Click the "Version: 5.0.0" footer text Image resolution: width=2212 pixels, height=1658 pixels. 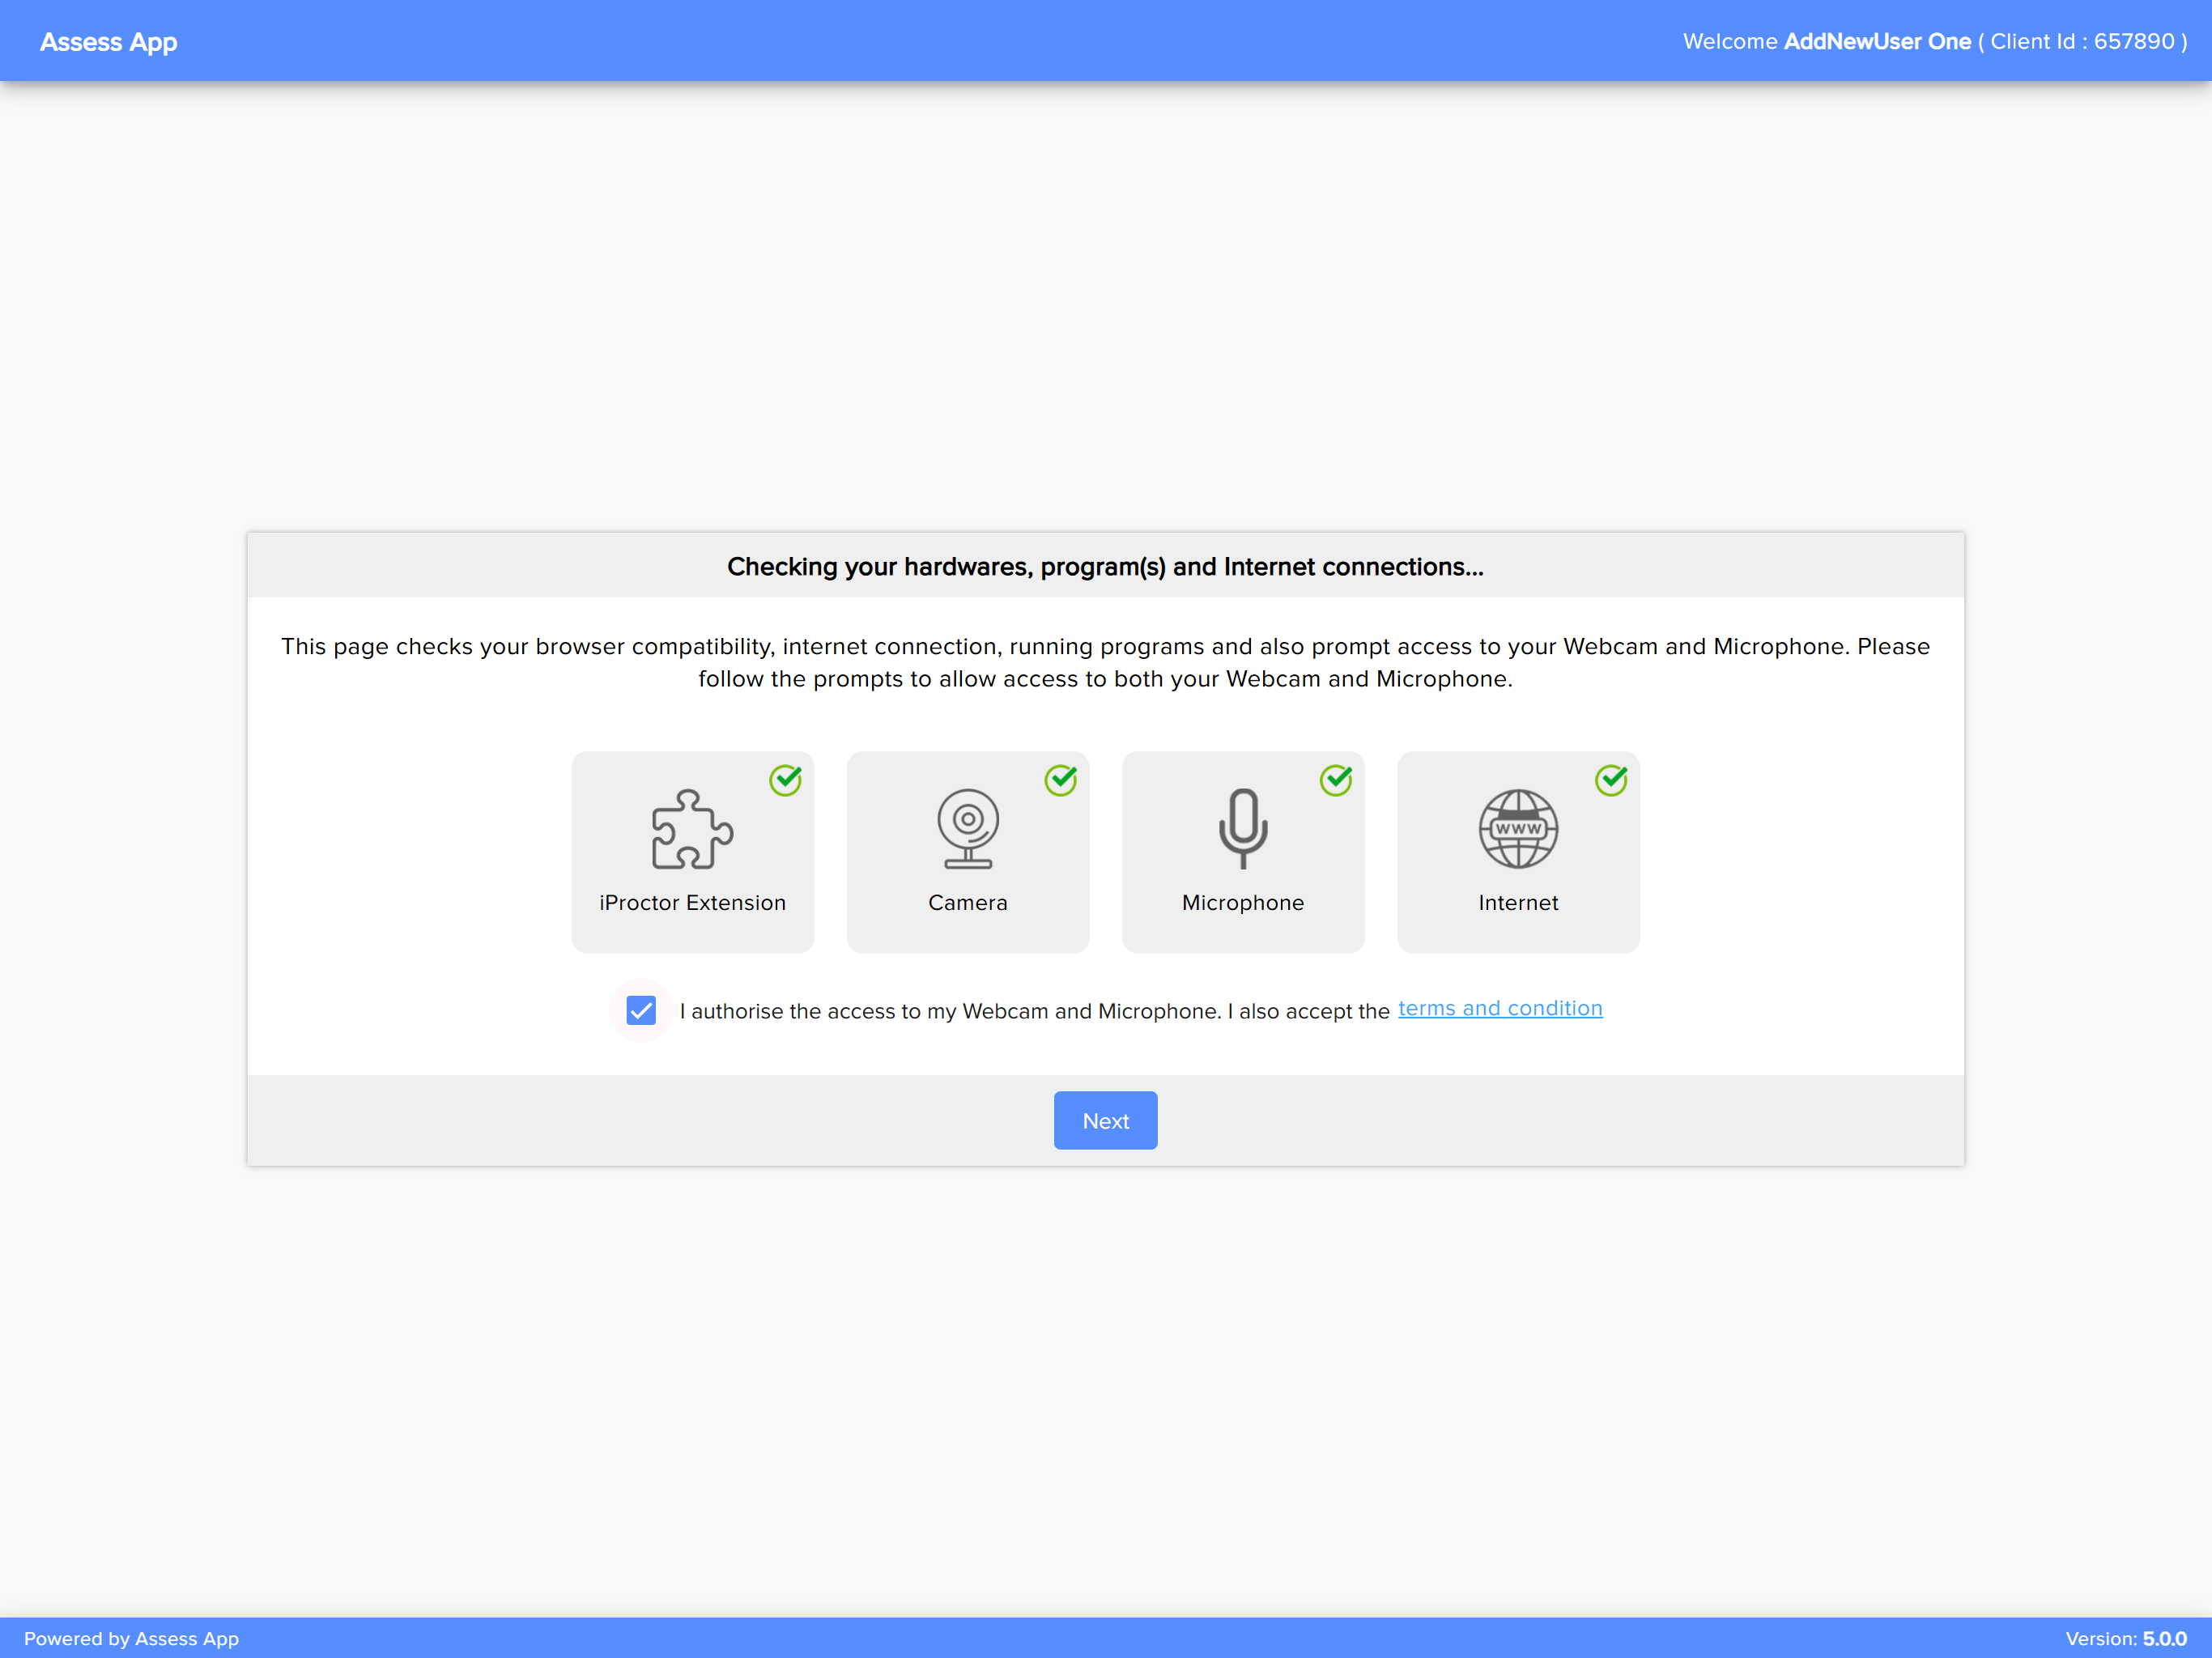2126,1638
